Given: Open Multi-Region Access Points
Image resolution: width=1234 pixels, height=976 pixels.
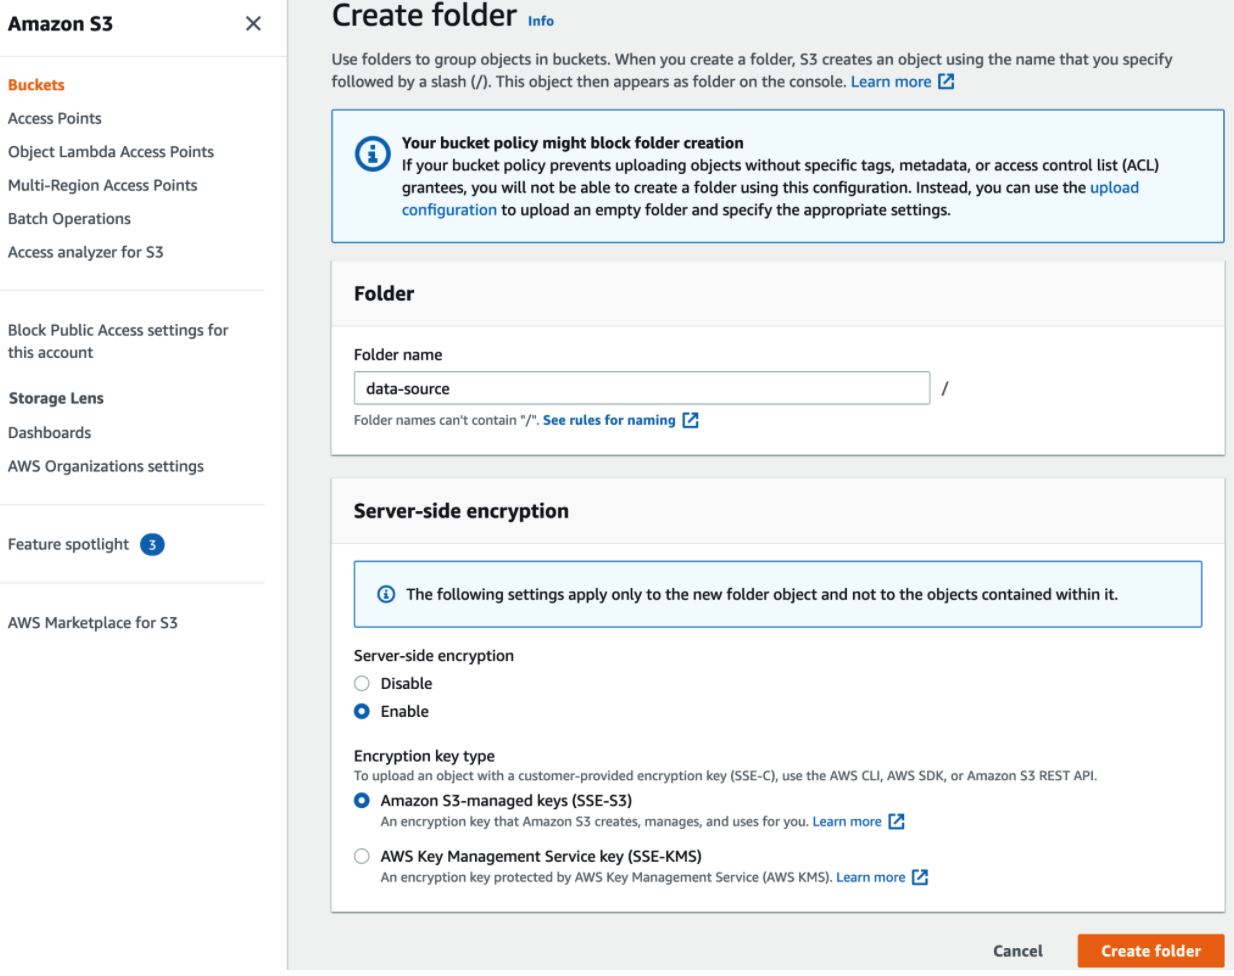Looking at the screenshot, I should [103, 185].
